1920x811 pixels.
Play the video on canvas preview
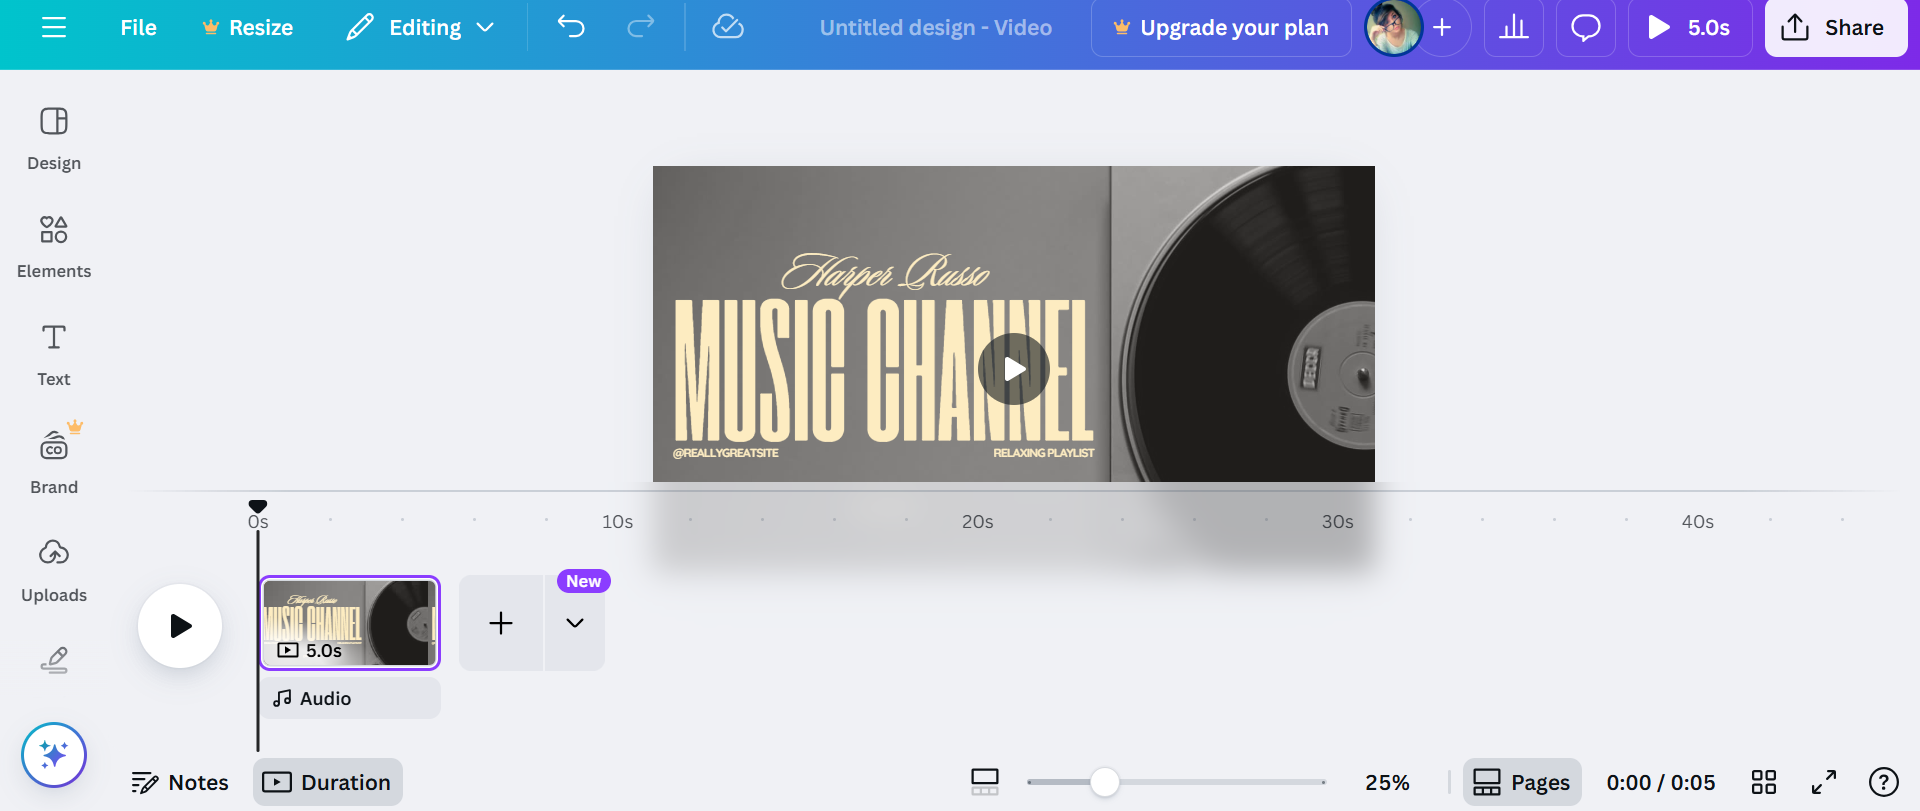click(1014, 369)
